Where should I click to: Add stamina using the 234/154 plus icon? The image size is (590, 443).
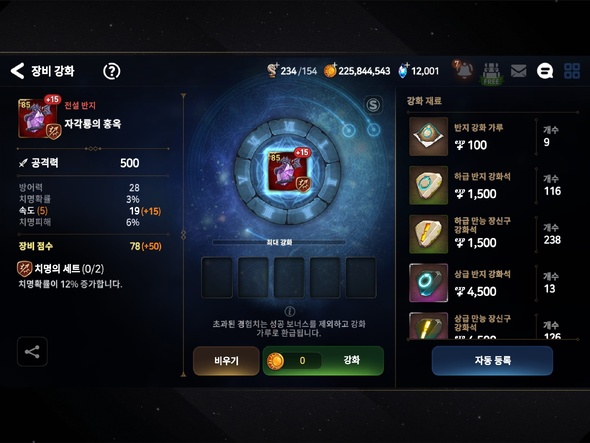click(x=272, y=70)
